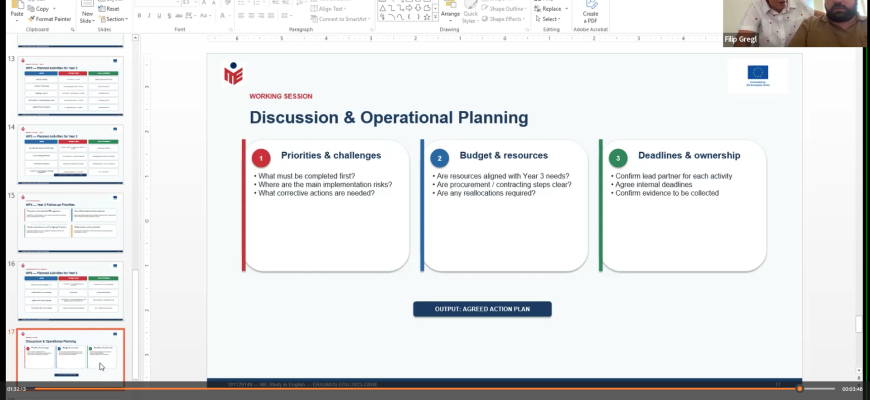Click the European Union flag logo
The image size is (870, 400).
tap(757, 73)
